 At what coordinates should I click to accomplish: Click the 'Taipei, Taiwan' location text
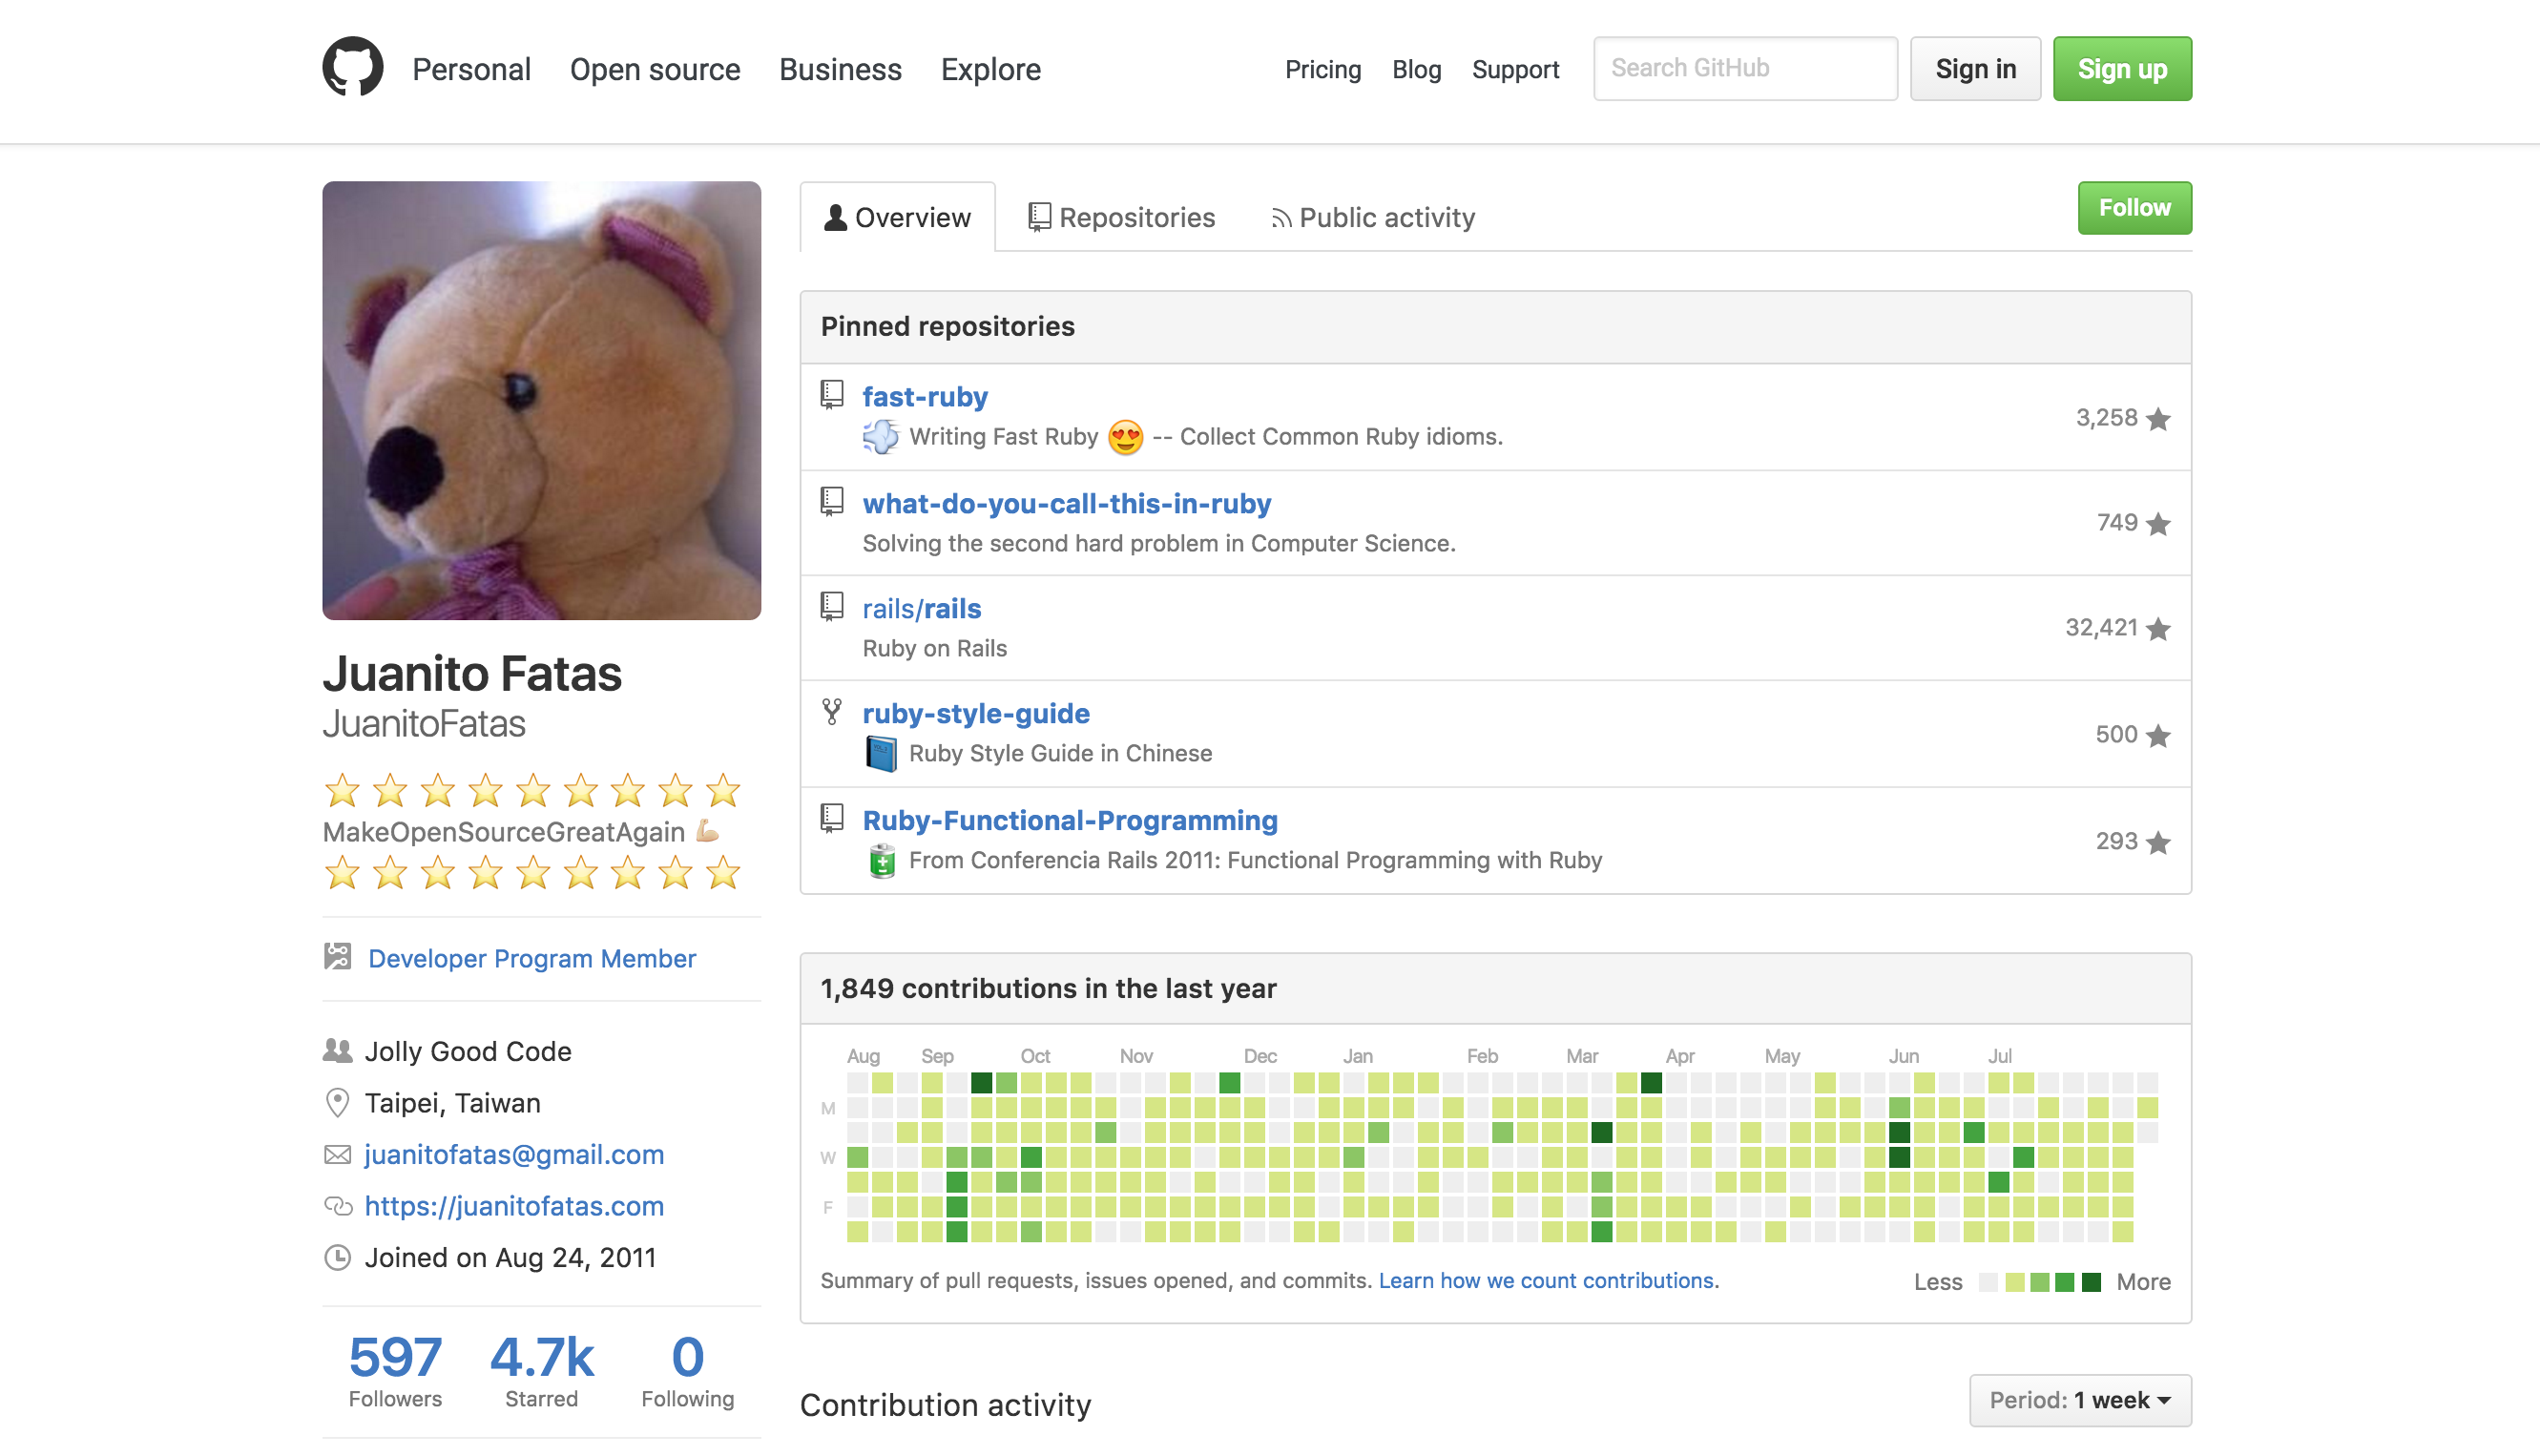click(x=452, y=1103)
